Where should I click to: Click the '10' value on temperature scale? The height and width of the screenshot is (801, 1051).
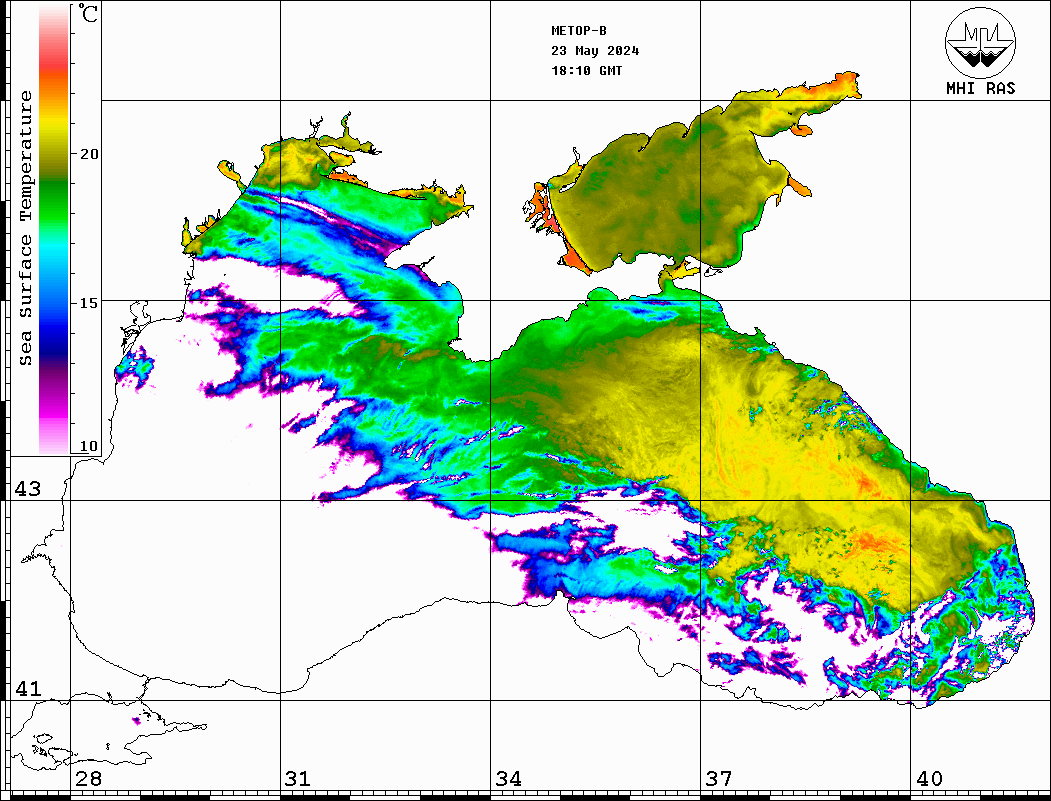(x=89, y=446)
